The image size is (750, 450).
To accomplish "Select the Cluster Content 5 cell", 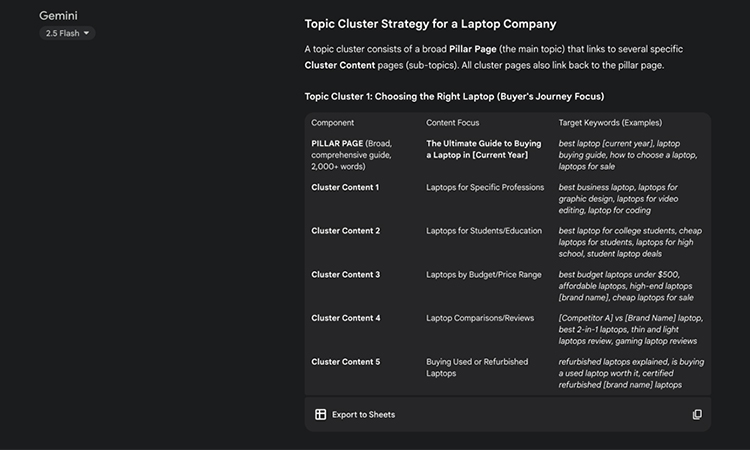I will pyautogui.click(x=346, y=362).
